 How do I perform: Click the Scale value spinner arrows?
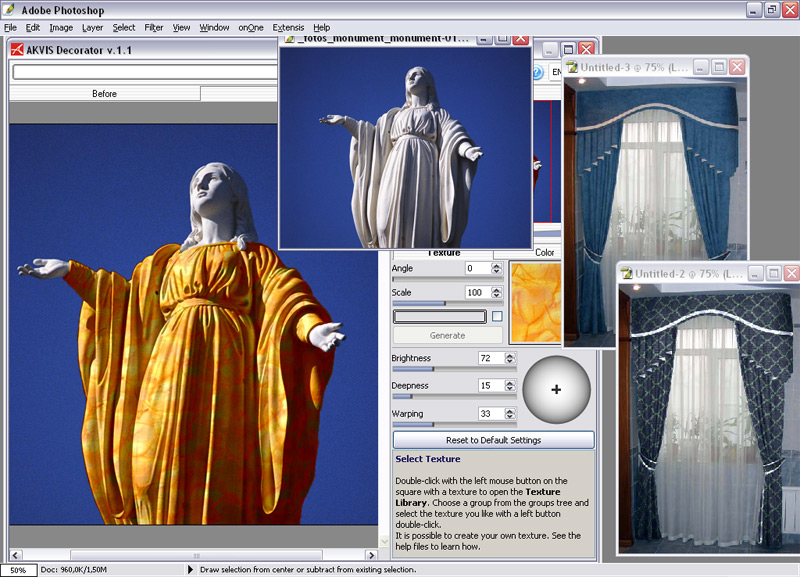pyautogui.click(x=496, y=292)
